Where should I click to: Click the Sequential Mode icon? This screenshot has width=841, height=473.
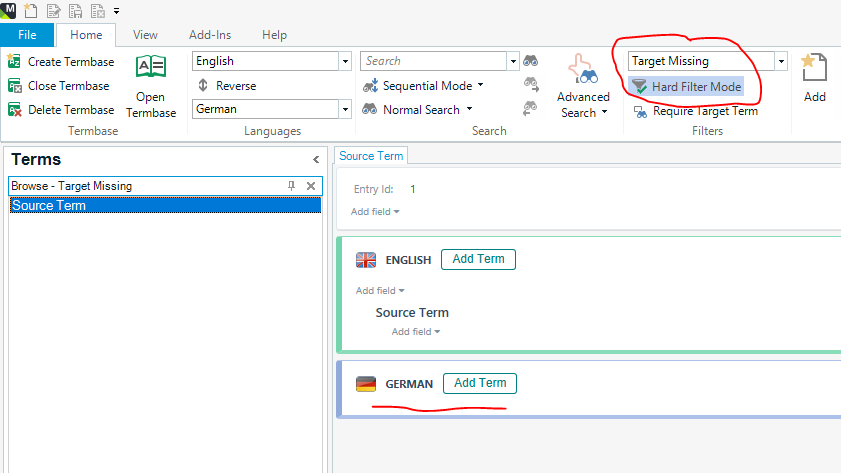371,86
